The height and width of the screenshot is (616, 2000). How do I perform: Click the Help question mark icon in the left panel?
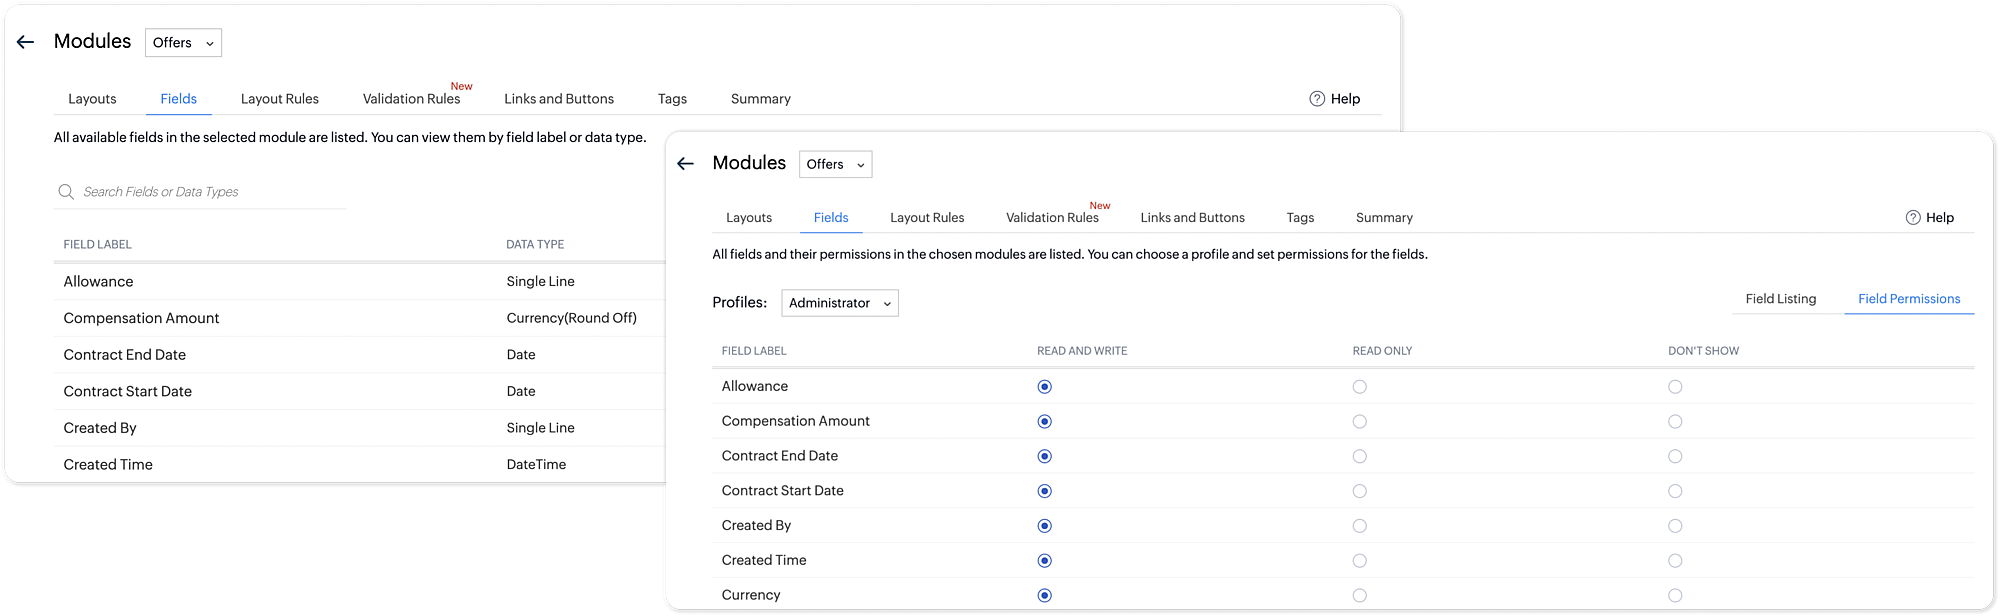pos(1317,99)
